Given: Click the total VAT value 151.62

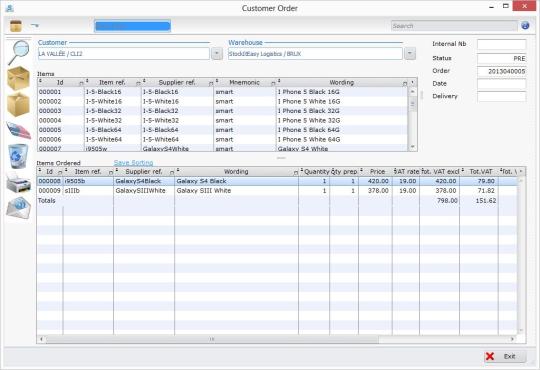Looking at the screenshot, I should pyautogui.click(x=486, y=201).
